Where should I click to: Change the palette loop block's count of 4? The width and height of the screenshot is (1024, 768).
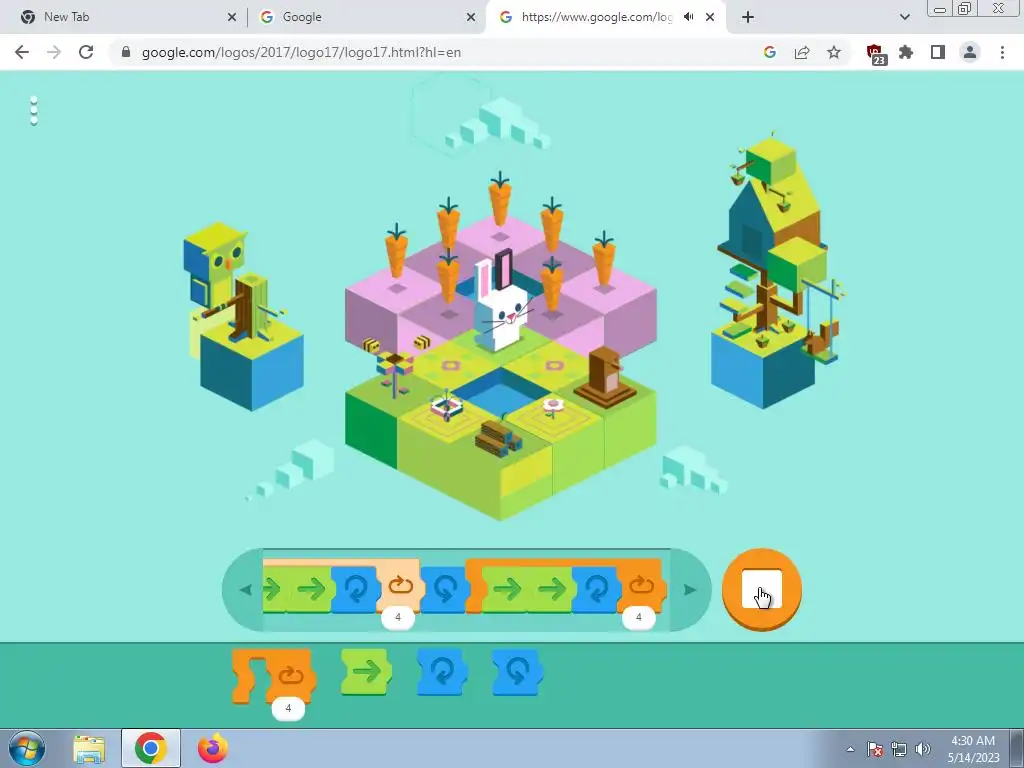[x=288, y=708]
